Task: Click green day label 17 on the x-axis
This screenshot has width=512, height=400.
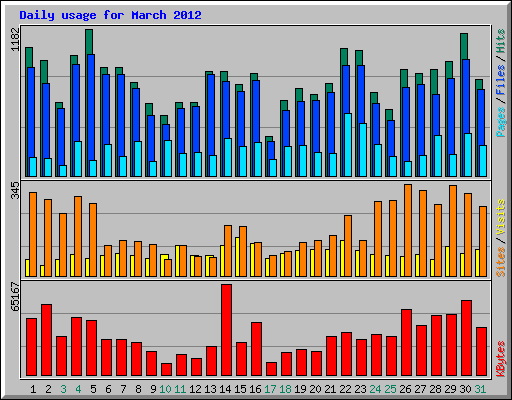Action: (270, 389)
